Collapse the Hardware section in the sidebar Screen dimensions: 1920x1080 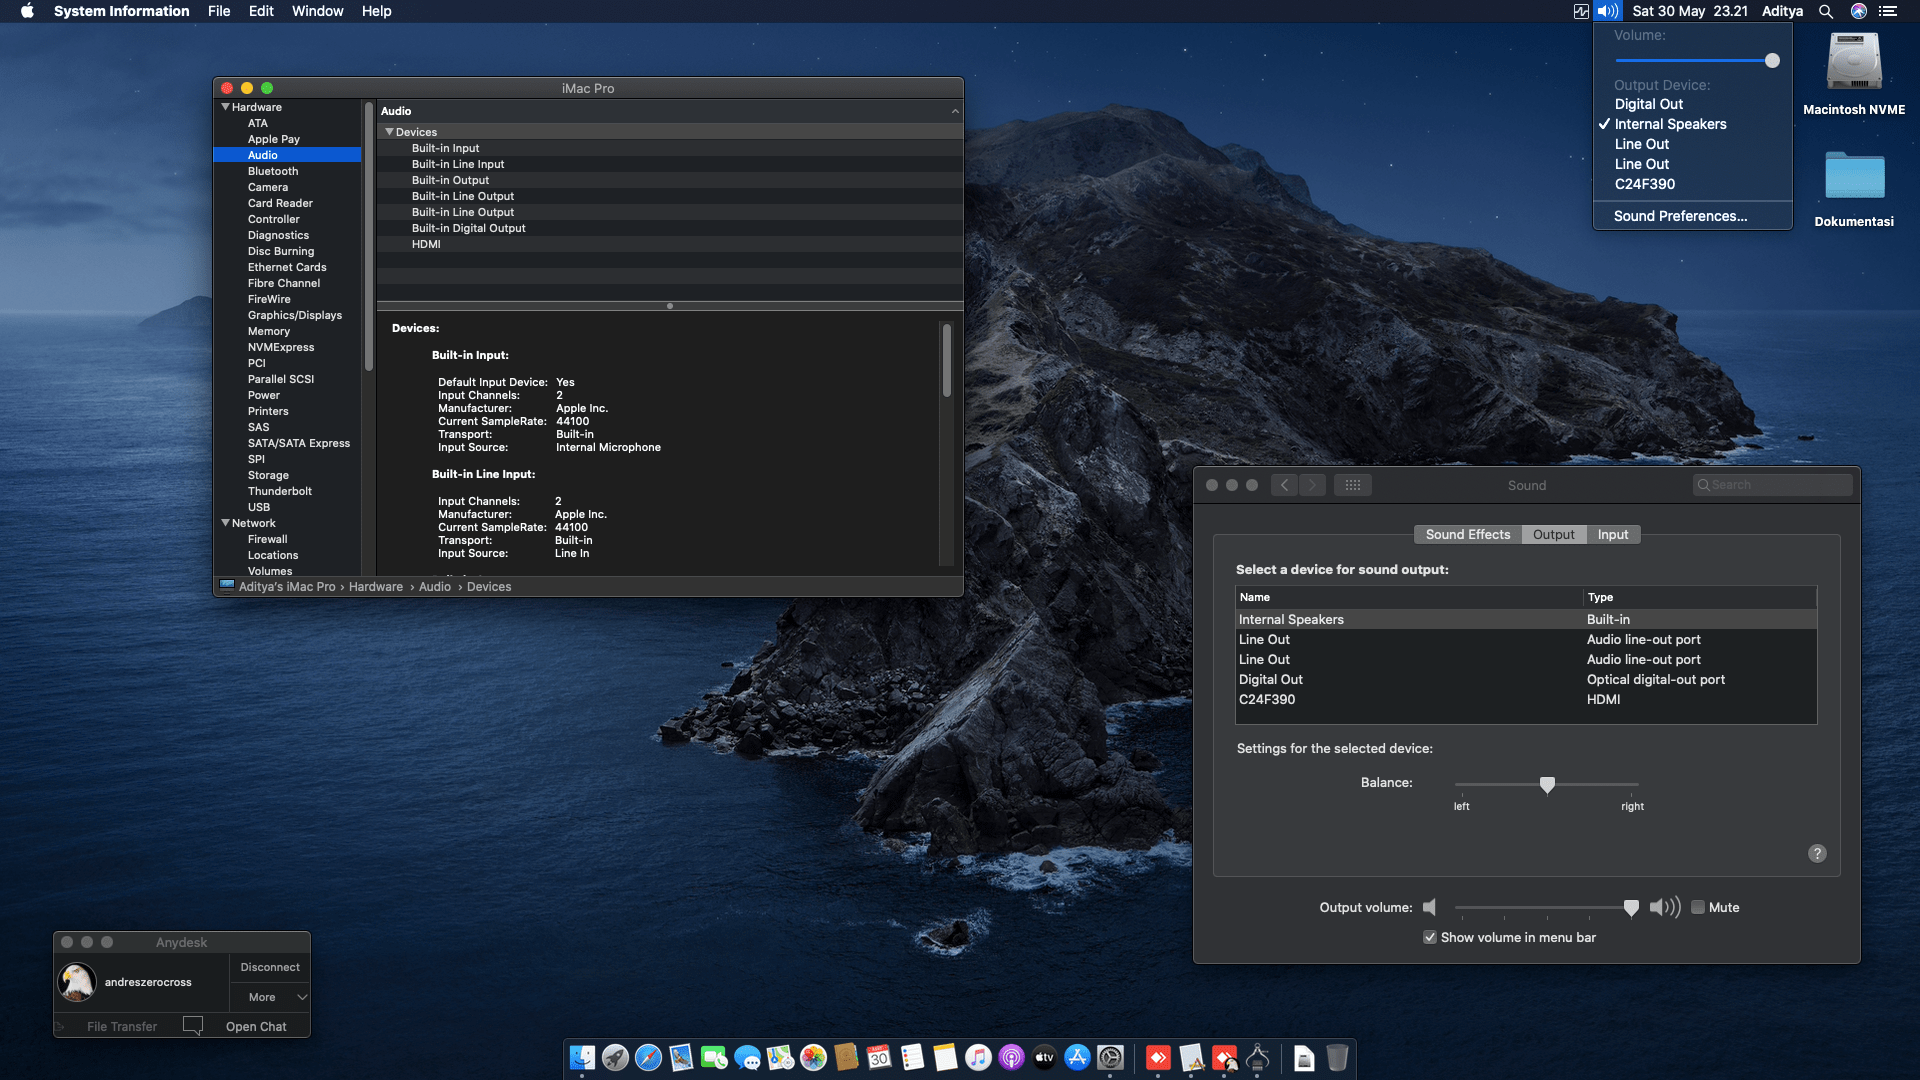226,107
